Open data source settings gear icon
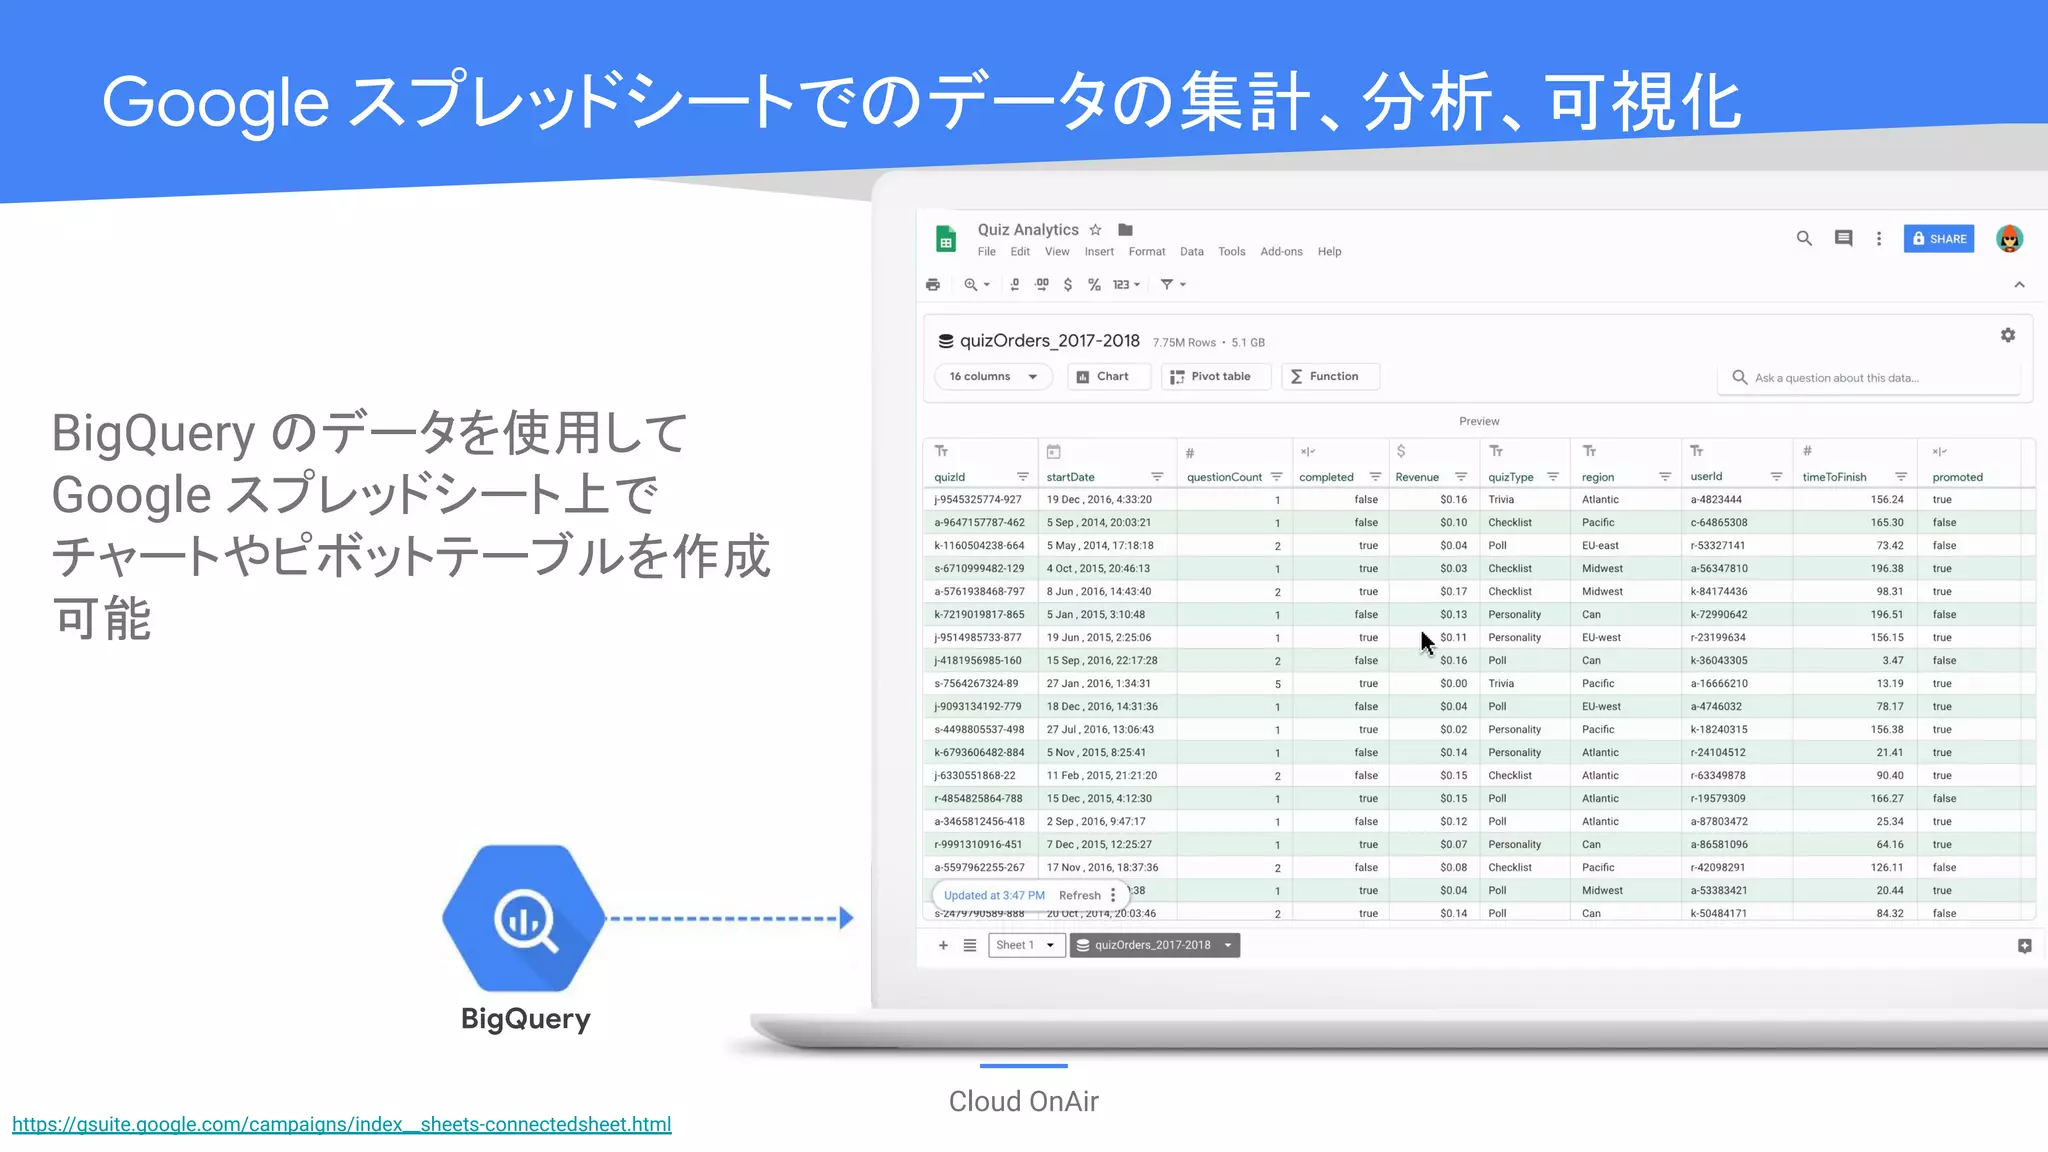The width and height of the screenshot is (2048, 1152). click(2007, 335)
